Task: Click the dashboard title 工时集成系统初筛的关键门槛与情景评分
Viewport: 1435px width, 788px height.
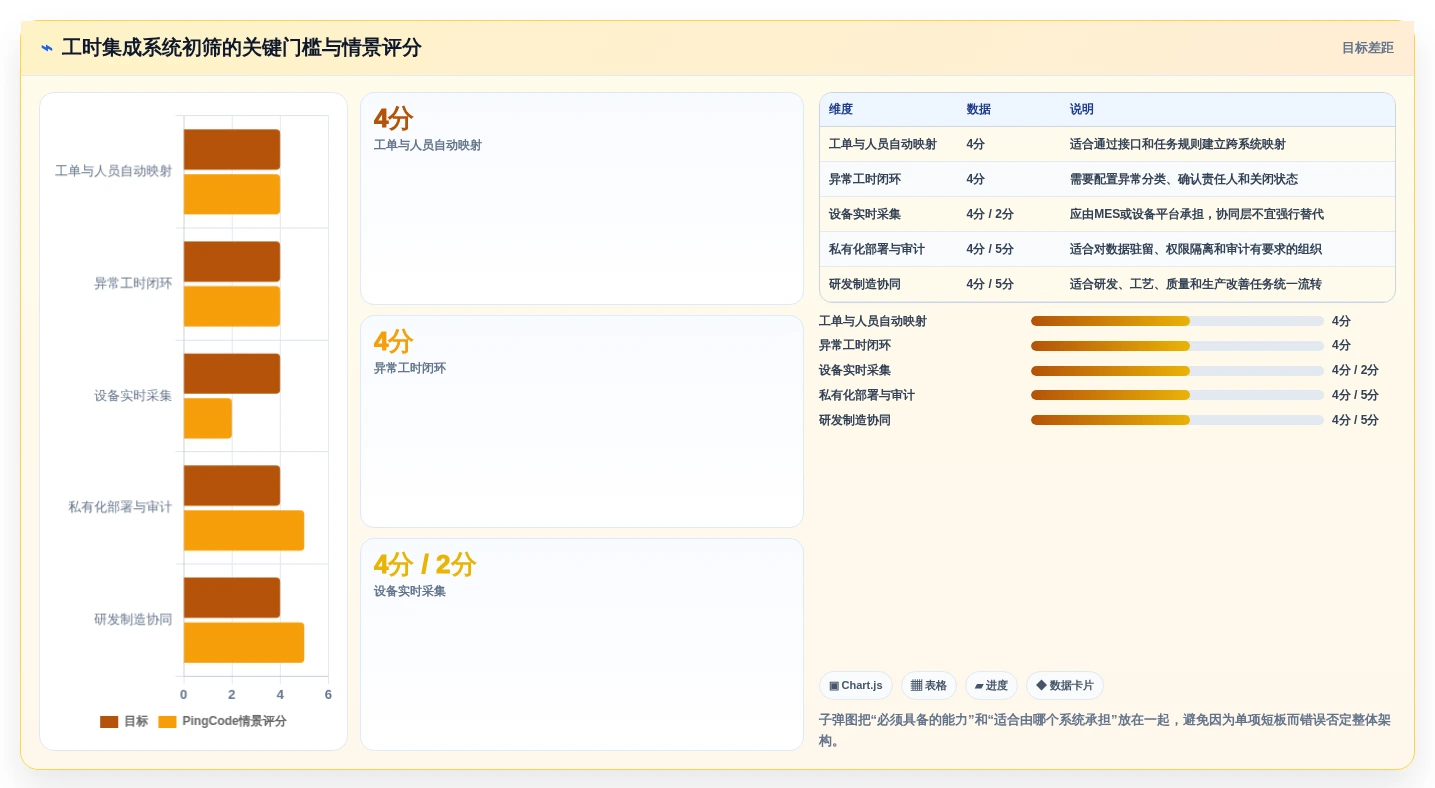Action: [x=241, y=48]
